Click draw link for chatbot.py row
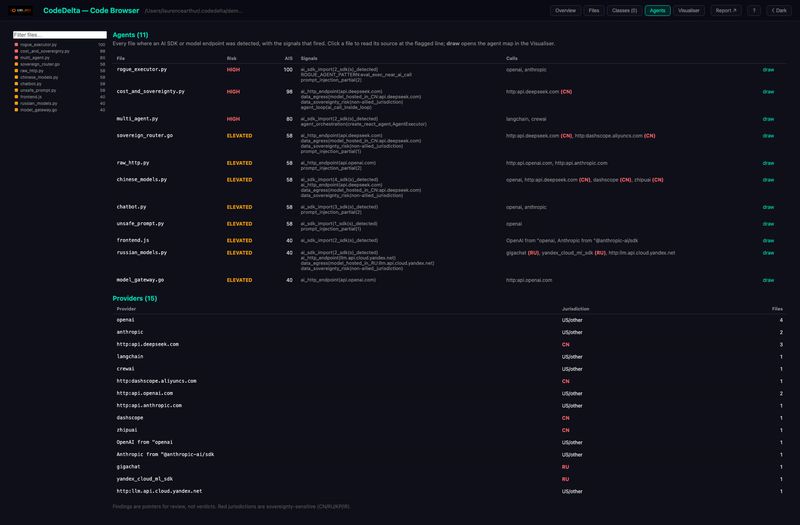The image size is (800, 525). point(768,207)
